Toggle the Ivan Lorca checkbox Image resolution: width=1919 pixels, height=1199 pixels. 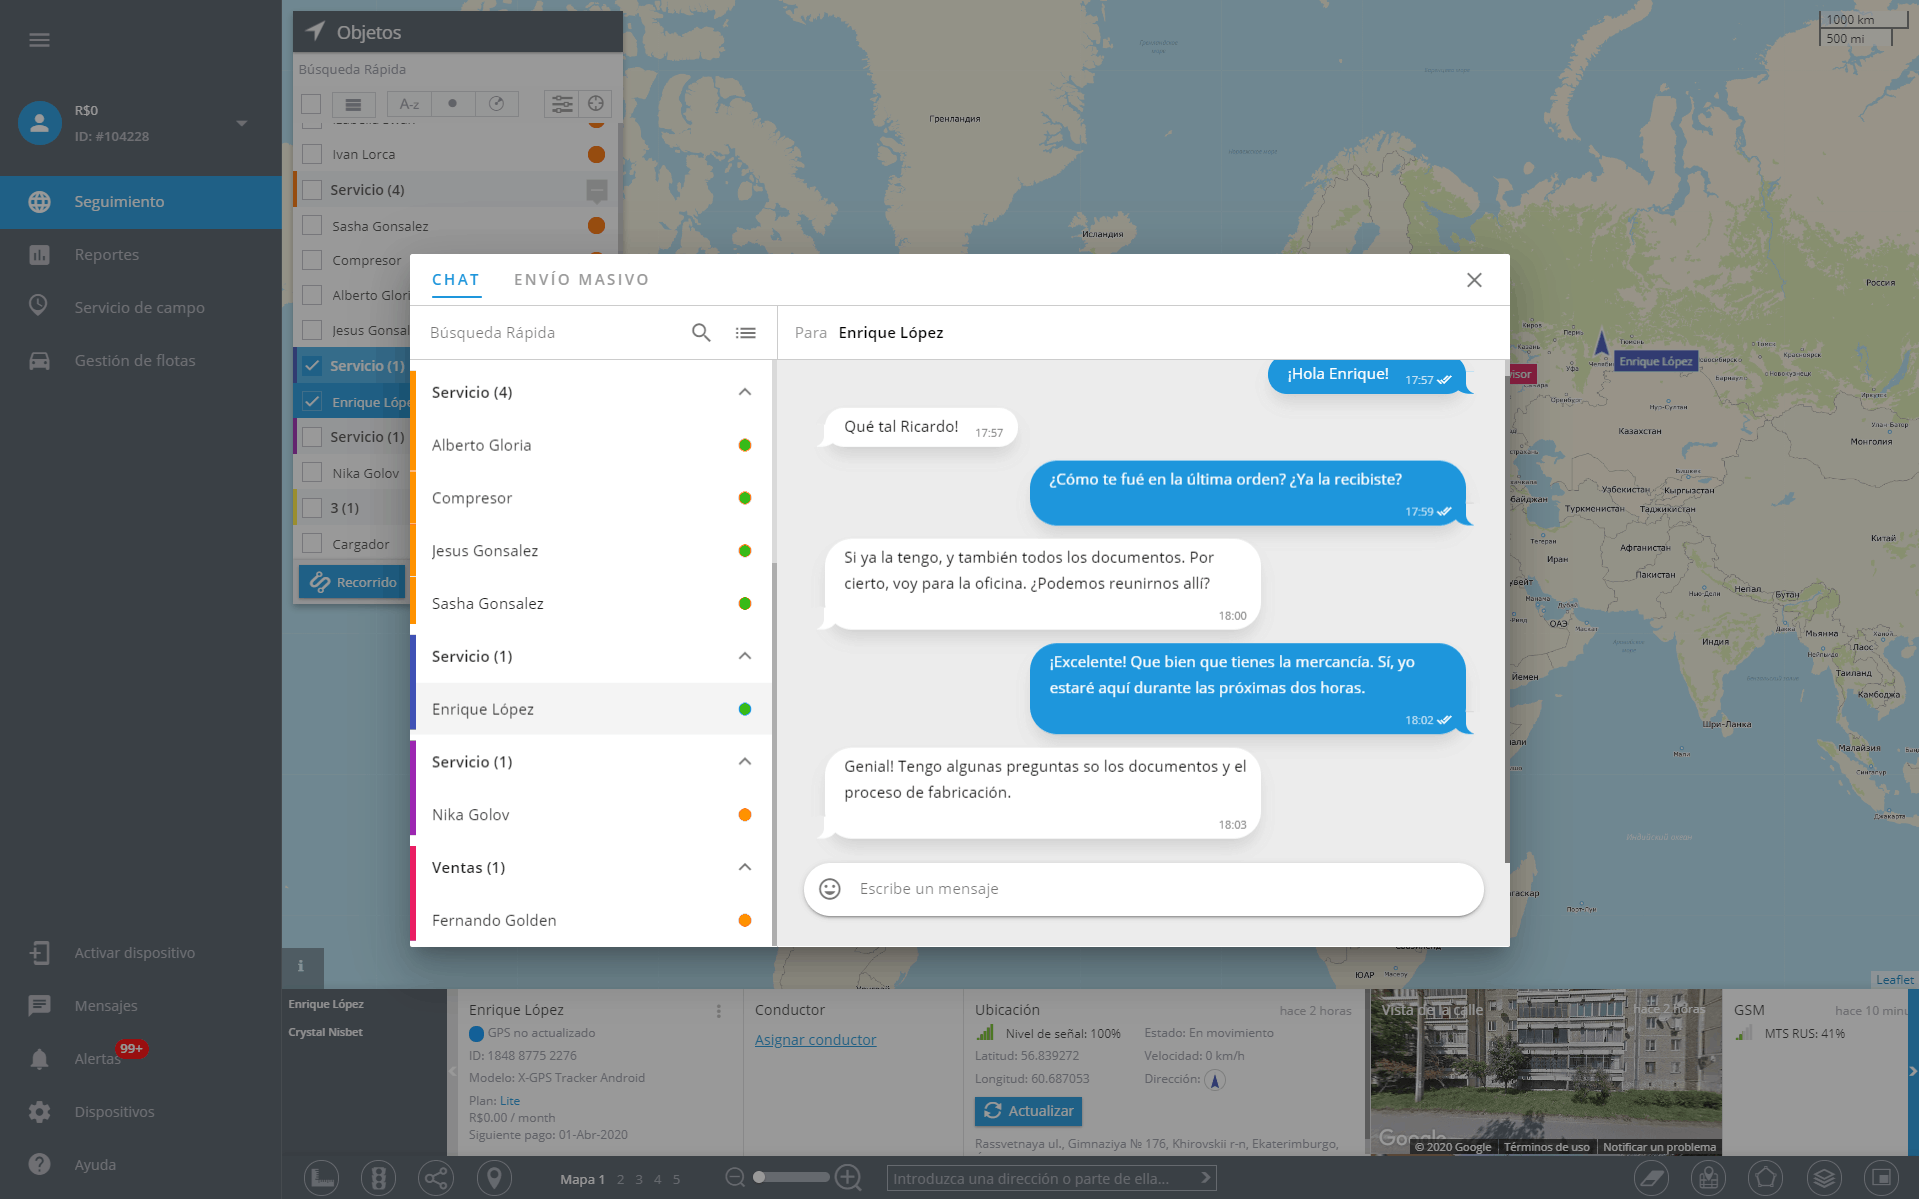point(312,154)
